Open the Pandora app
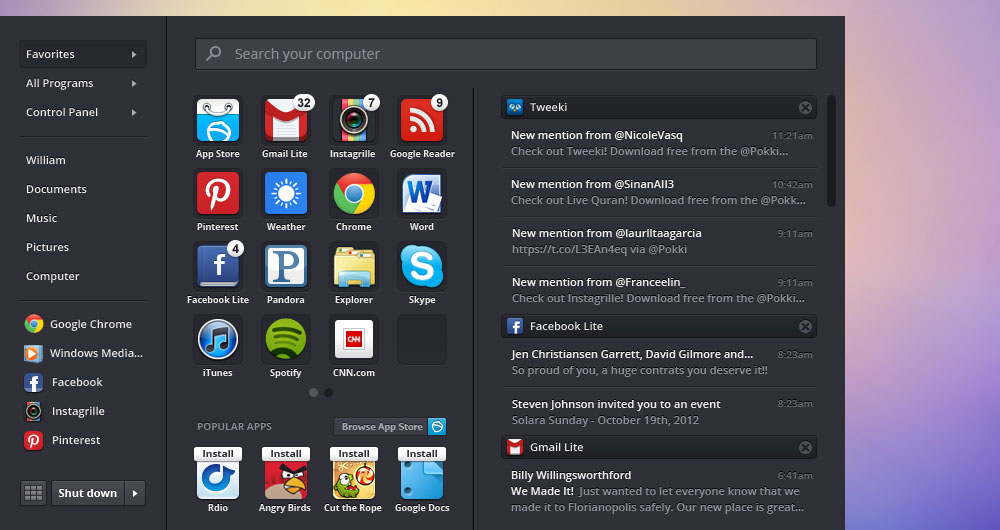1000x530 pixels. (x=285, y=267)
